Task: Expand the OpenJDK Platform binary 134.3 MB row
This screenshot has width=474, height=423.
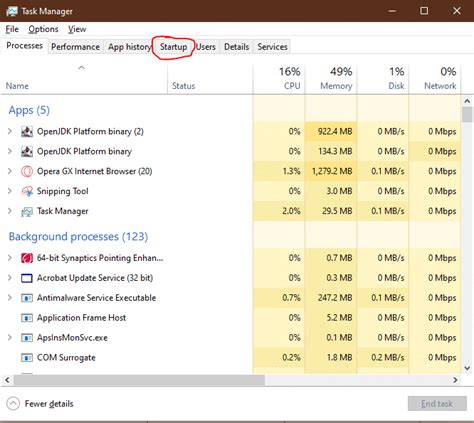Action: (x=10, y=152)
